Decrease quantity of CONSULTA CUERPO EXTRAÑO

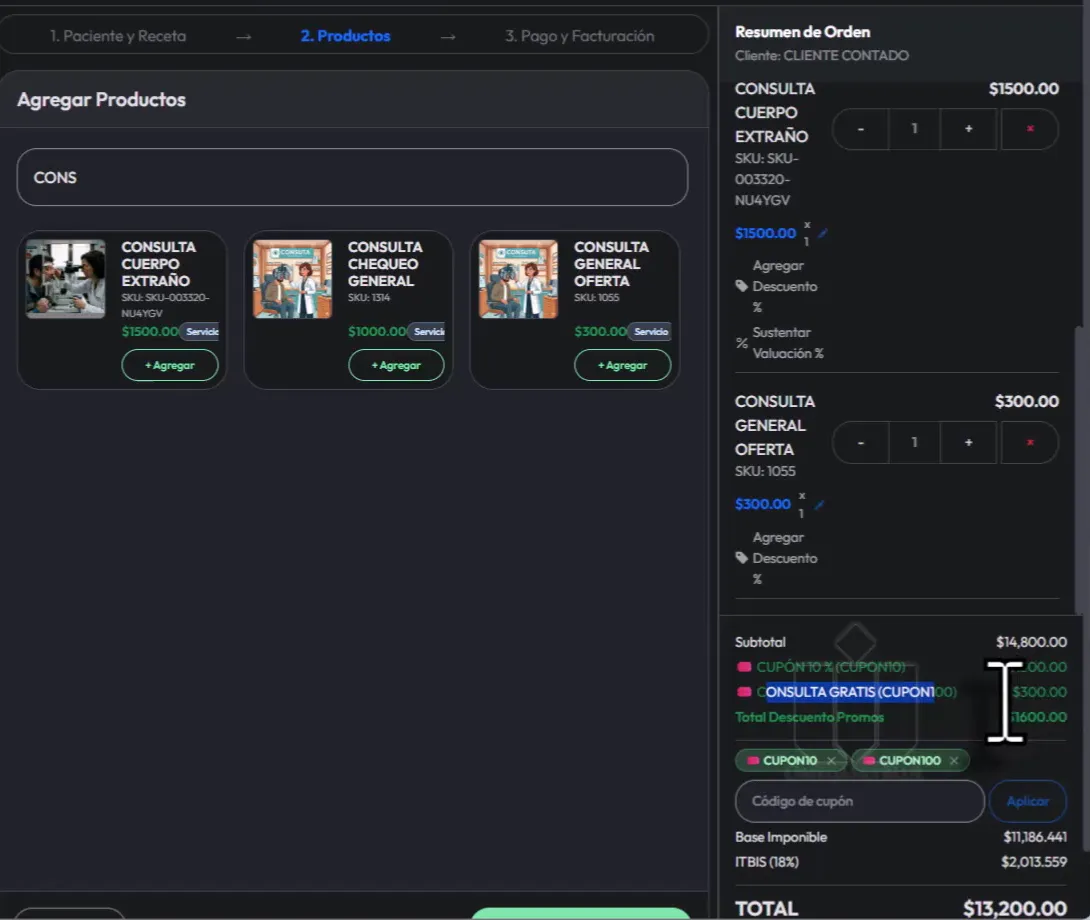click(861, 129)
